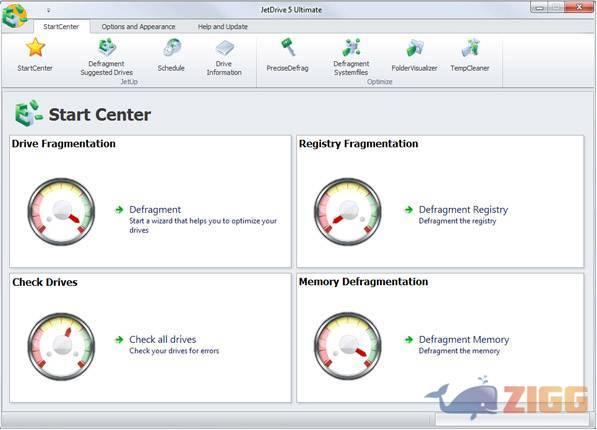Open the StartCenter star icon
597x430 pixels.
(35, 47)
